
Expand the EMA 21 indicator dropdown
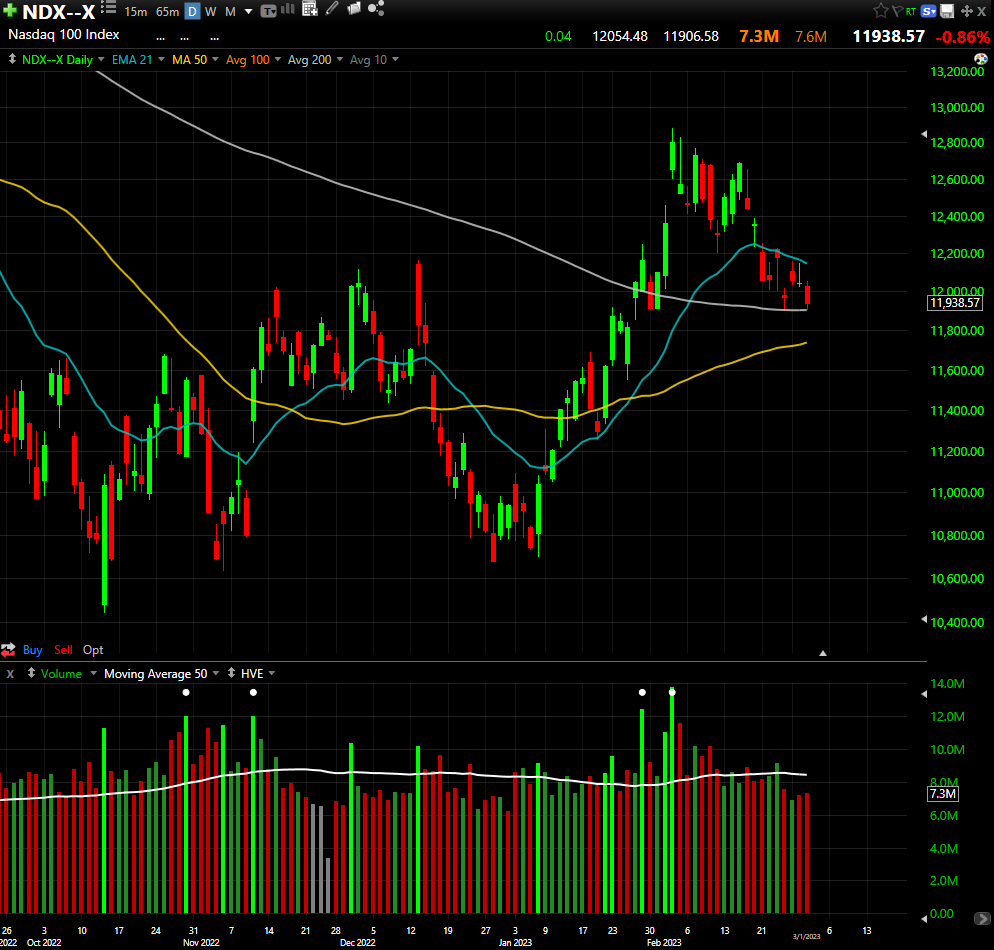click(x=161, y=60)
